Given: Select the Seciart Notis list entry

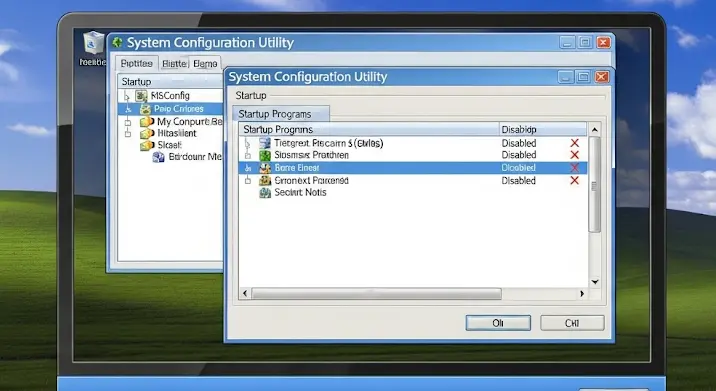Looking at the screenshot, I should coord(300,193).
